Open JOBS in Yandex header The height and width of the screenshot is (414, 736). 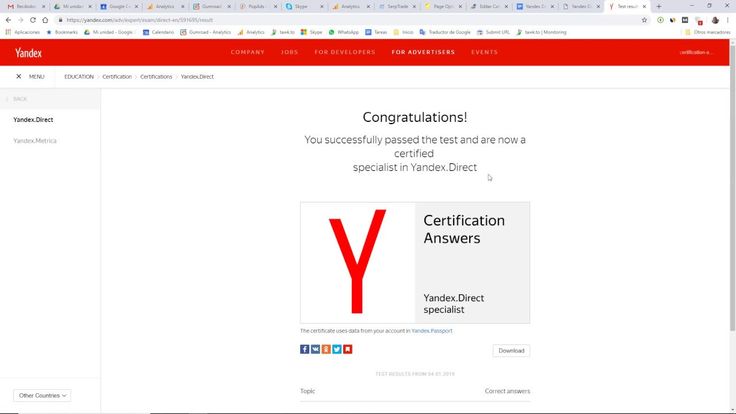pos(290,52)
